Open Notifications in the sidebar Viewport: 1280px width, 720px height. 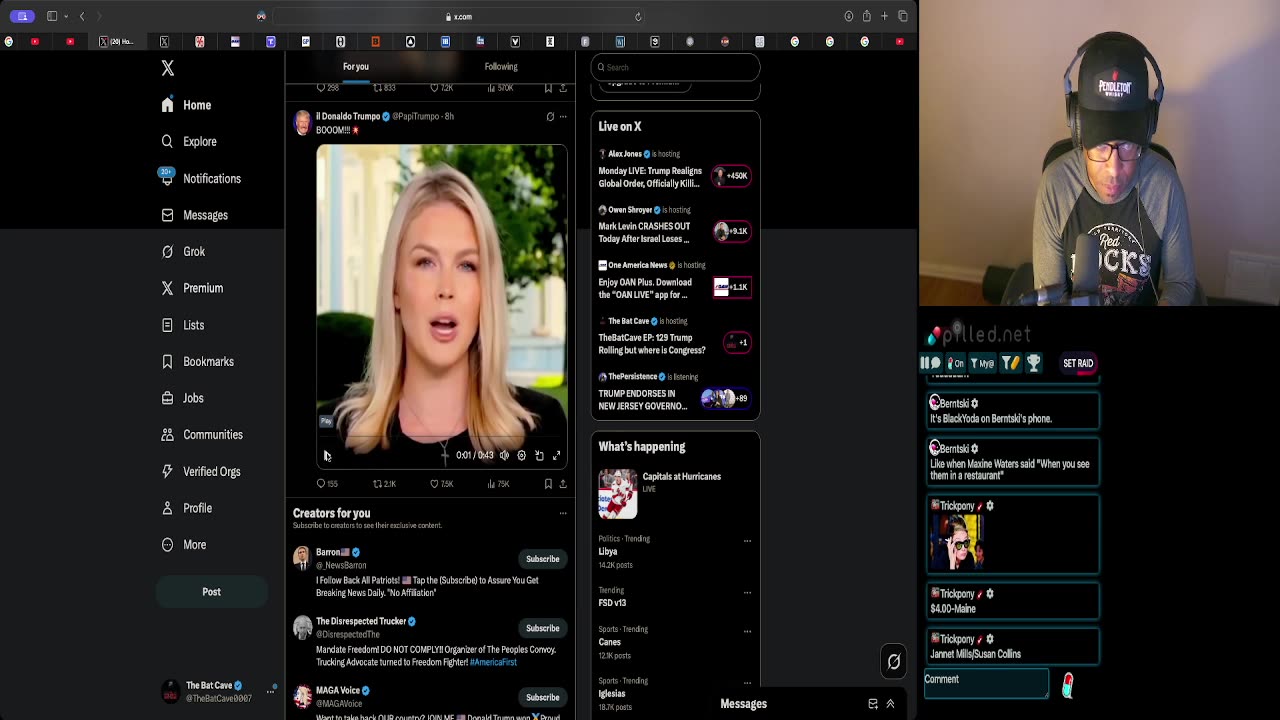point(200,178)
